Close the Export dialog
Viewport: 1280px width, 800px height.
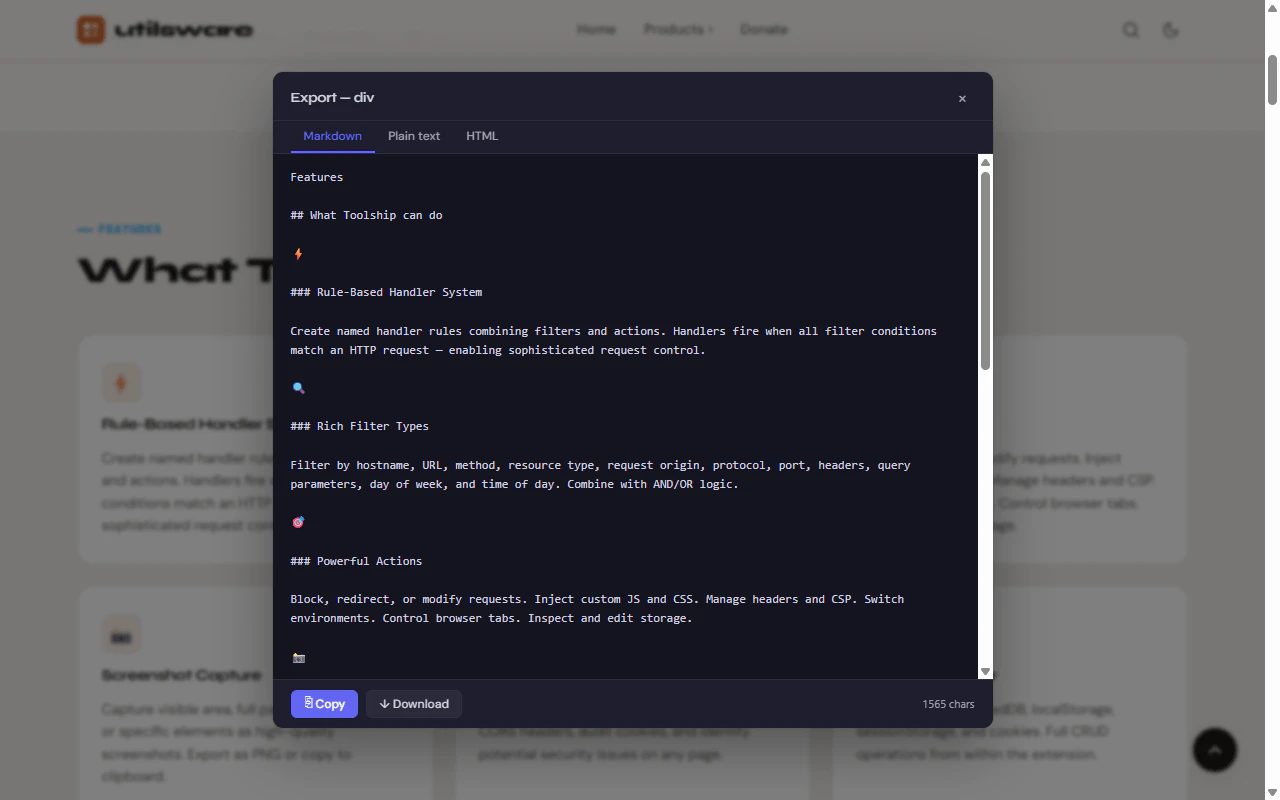pos(962,98)
